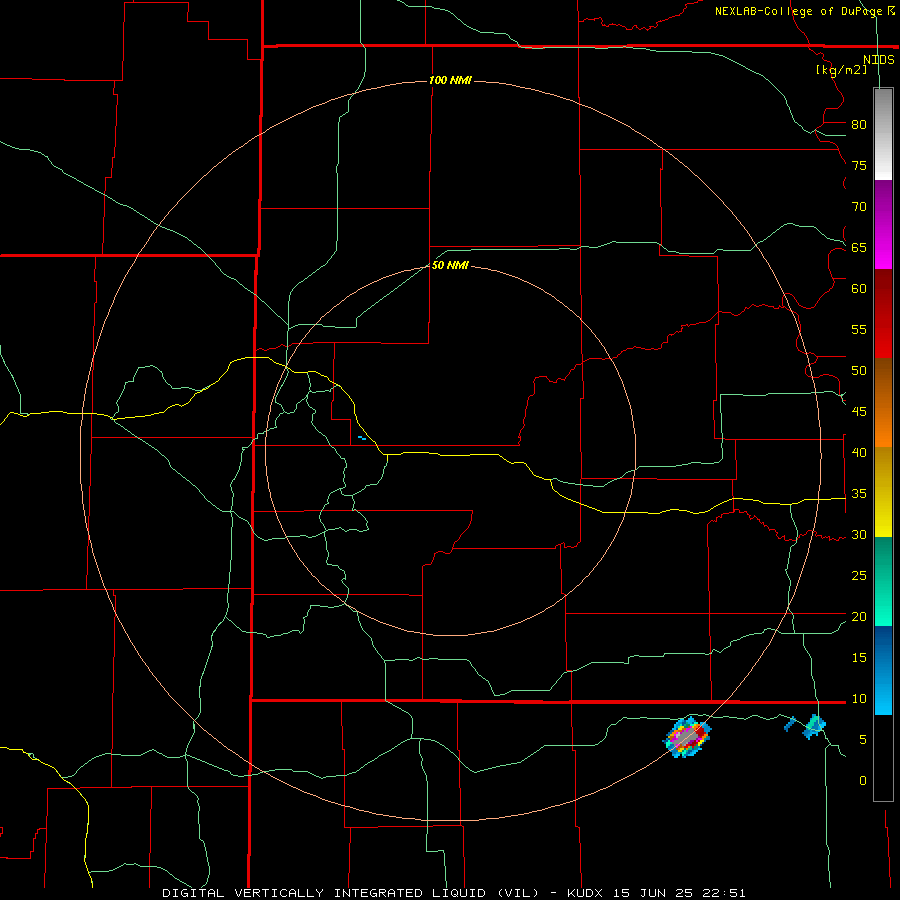Click the '45' scale value
The height and width of the screenshot is (900, 900).
coord(859,412)
